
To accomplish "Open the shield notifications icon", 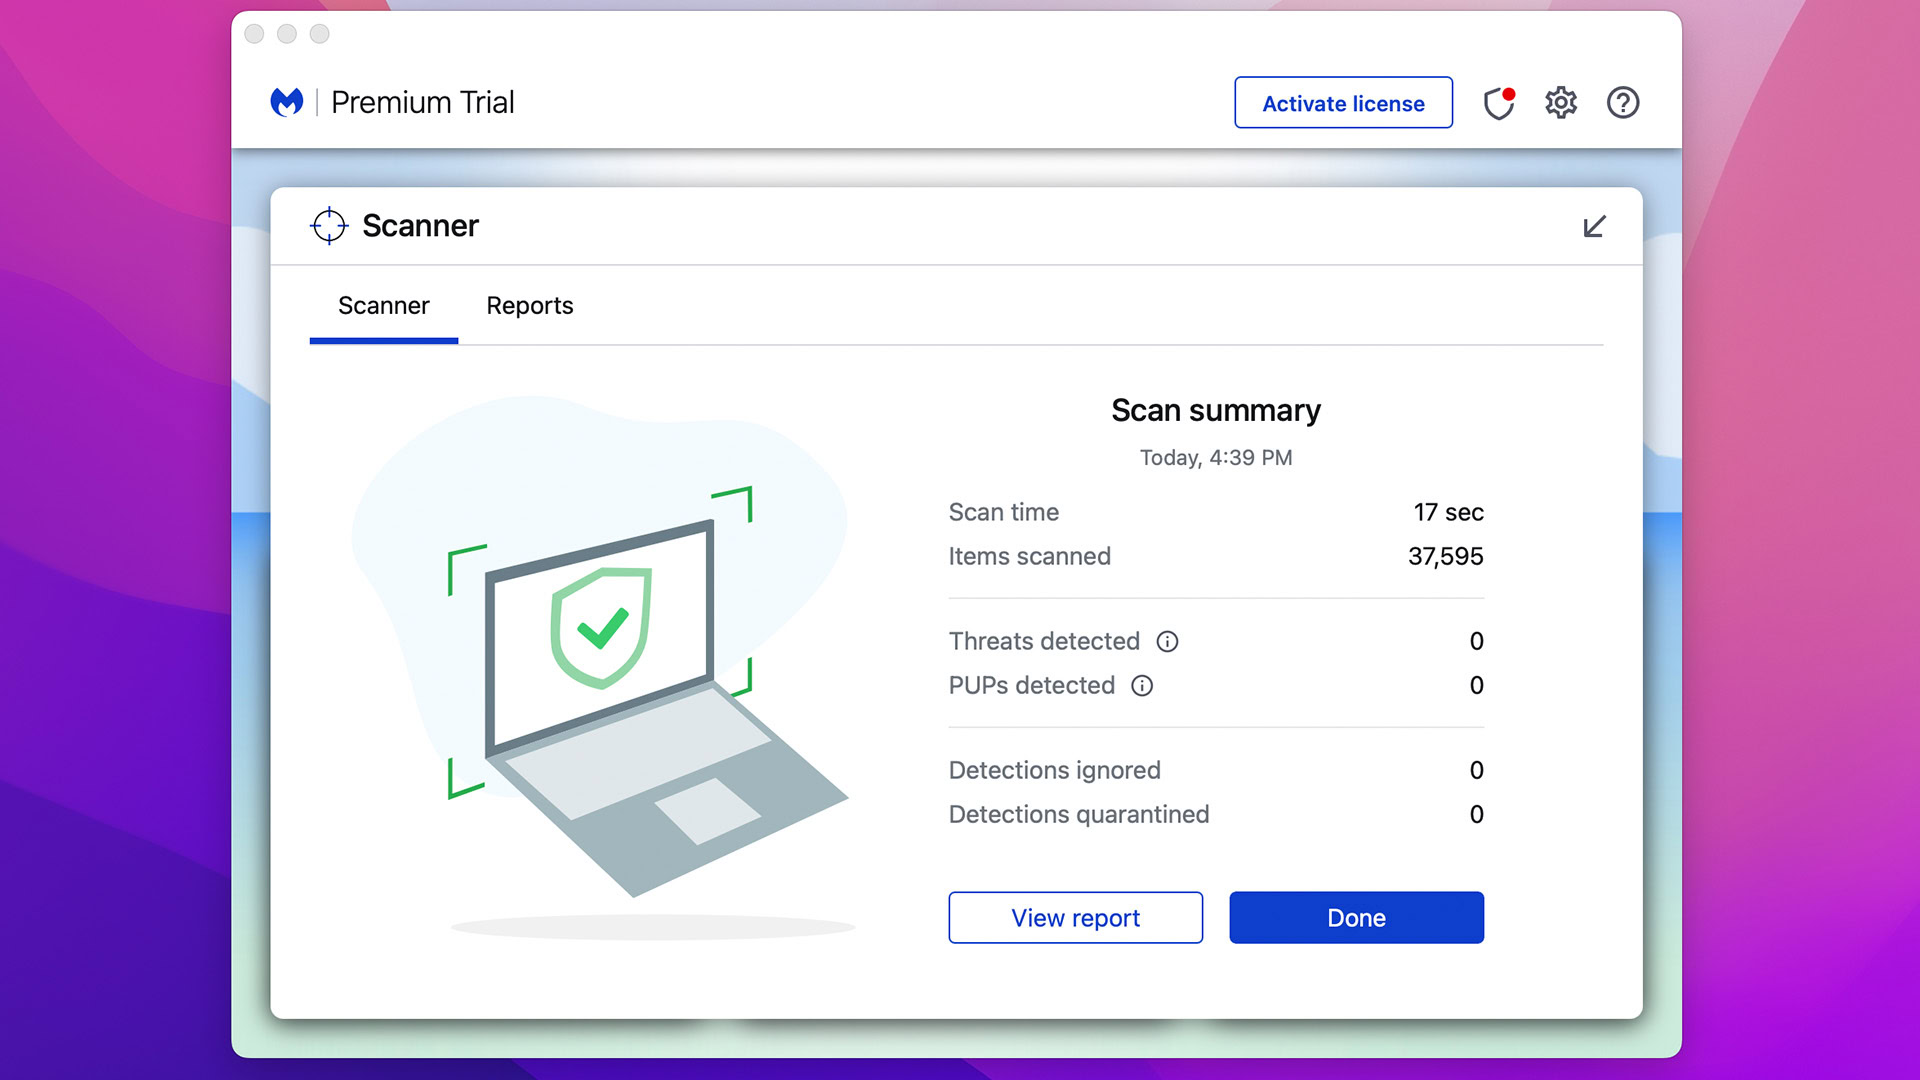I will point(1498,103).
